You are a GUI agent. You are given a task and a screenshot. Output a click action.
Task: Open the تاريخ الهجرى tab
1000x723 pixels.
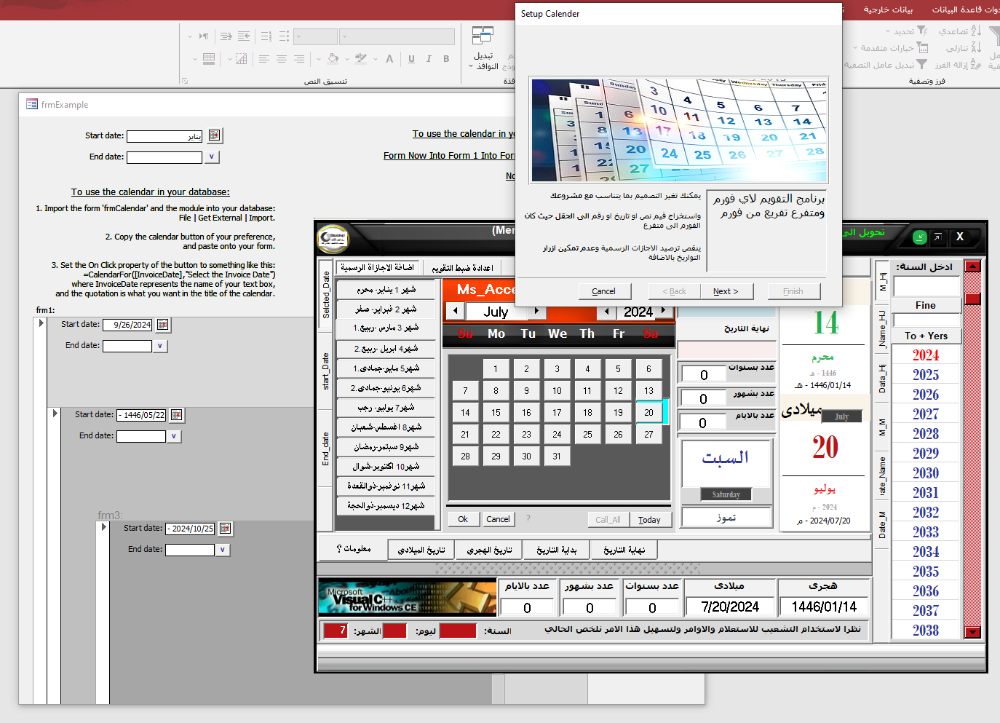[x=489, y=550]
